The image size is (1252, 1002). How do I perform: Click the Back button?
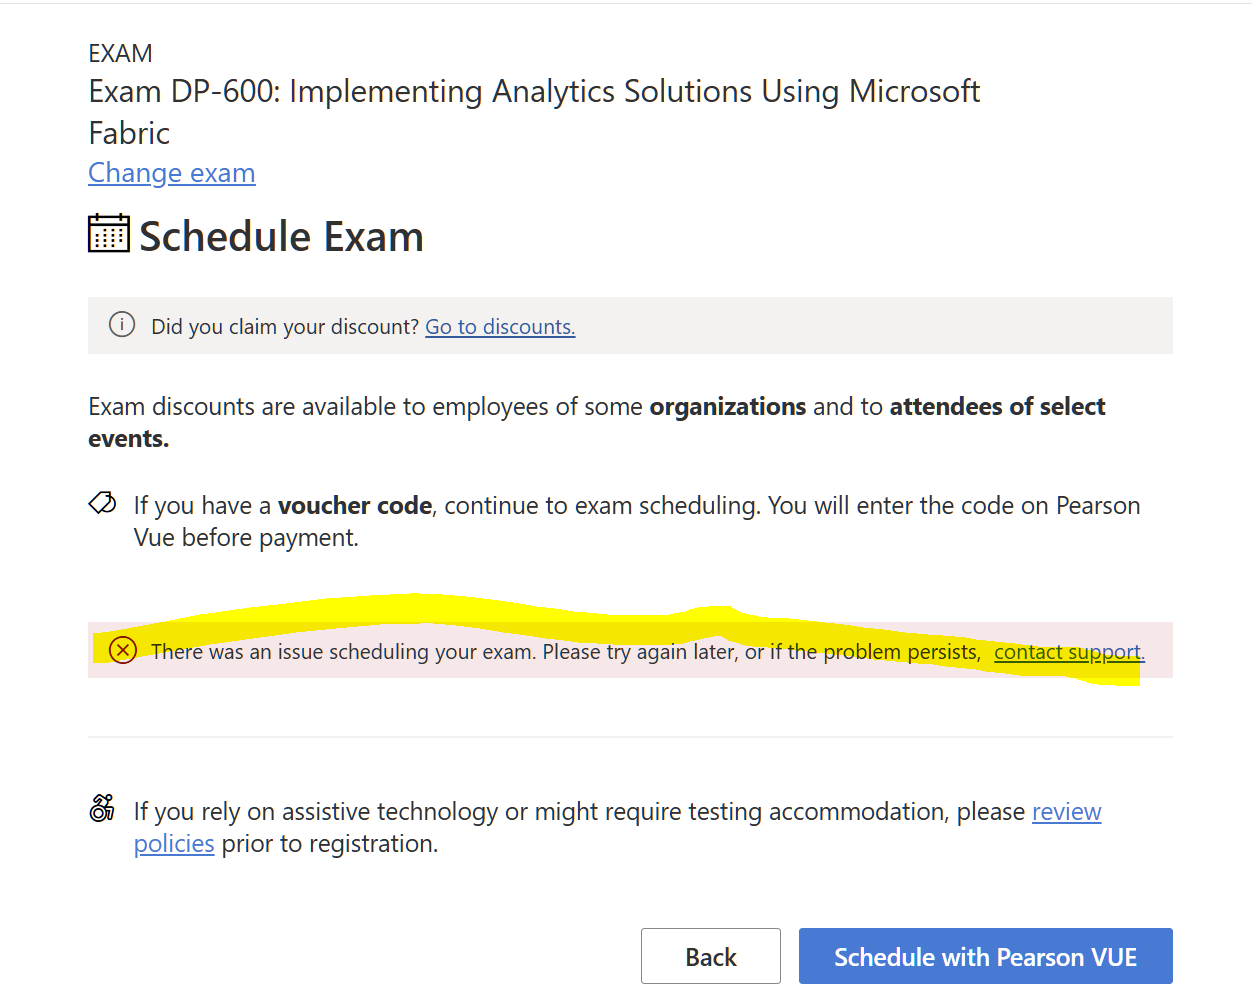711,957
